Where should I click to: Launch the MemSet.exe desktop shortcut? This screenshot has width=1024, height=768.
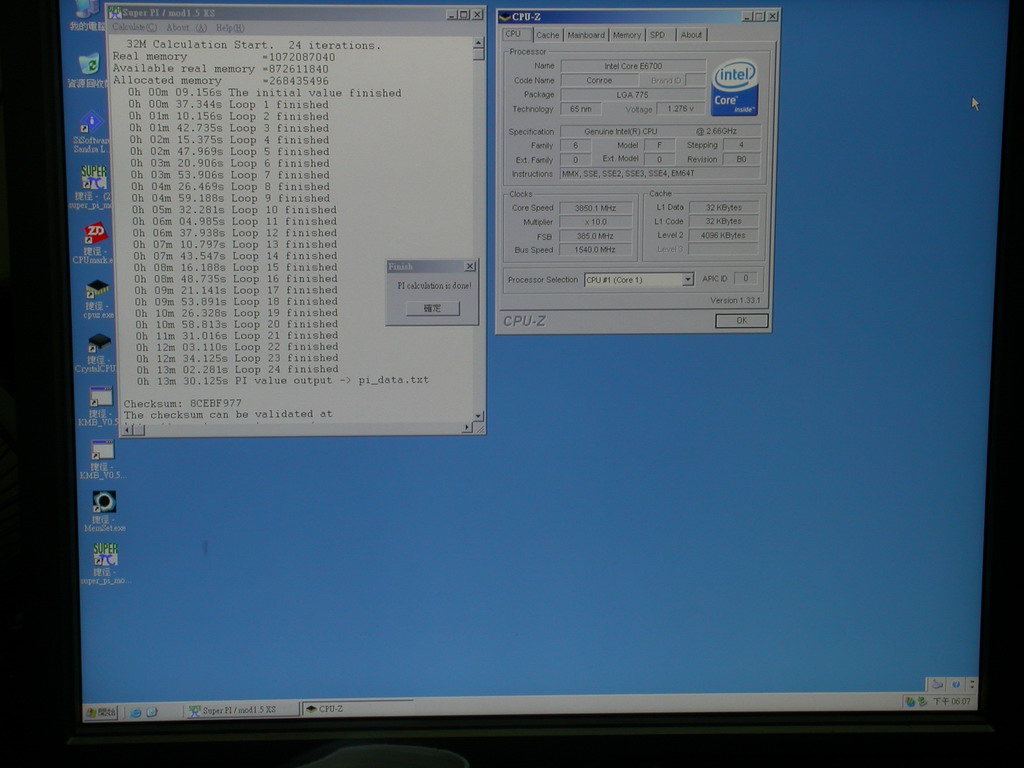pos(104,511)
